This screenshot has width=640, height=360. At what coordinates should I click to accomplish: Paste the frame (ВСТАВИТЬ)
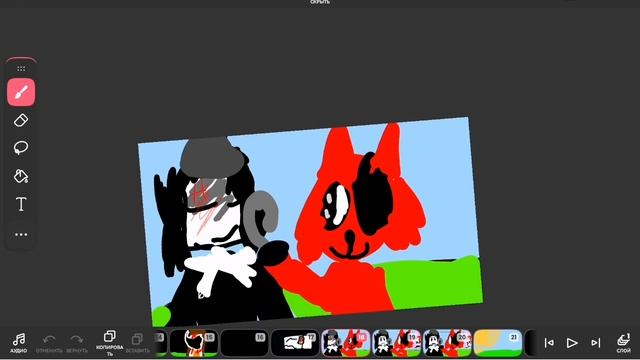pyautogui.click(x=137, y=342)
